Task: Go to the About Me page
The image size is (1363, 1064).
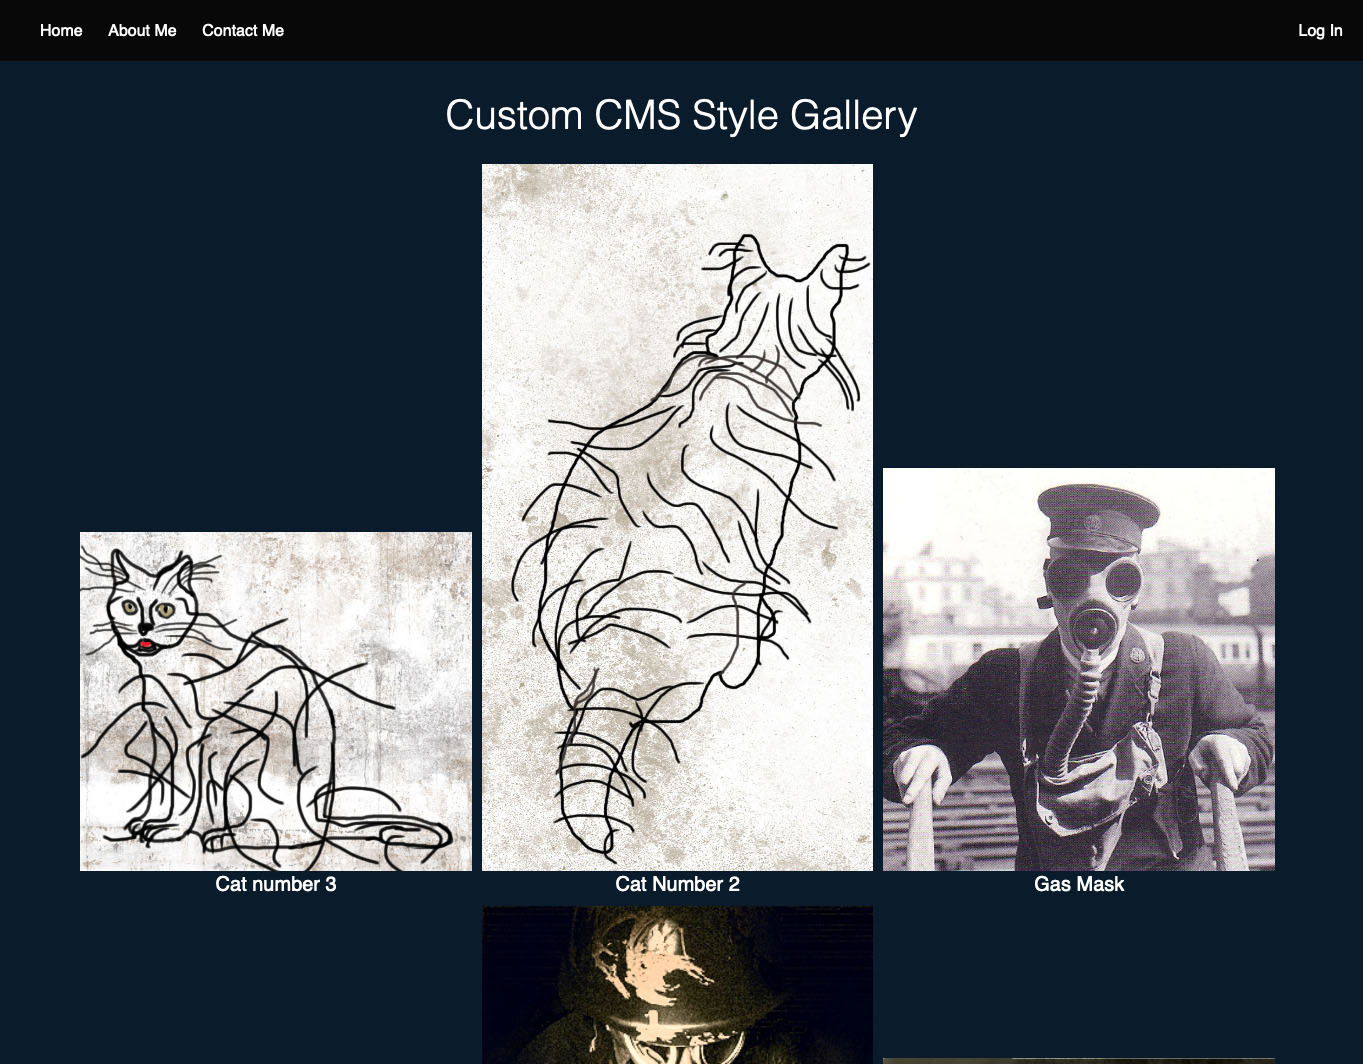Action: (142, 31)
